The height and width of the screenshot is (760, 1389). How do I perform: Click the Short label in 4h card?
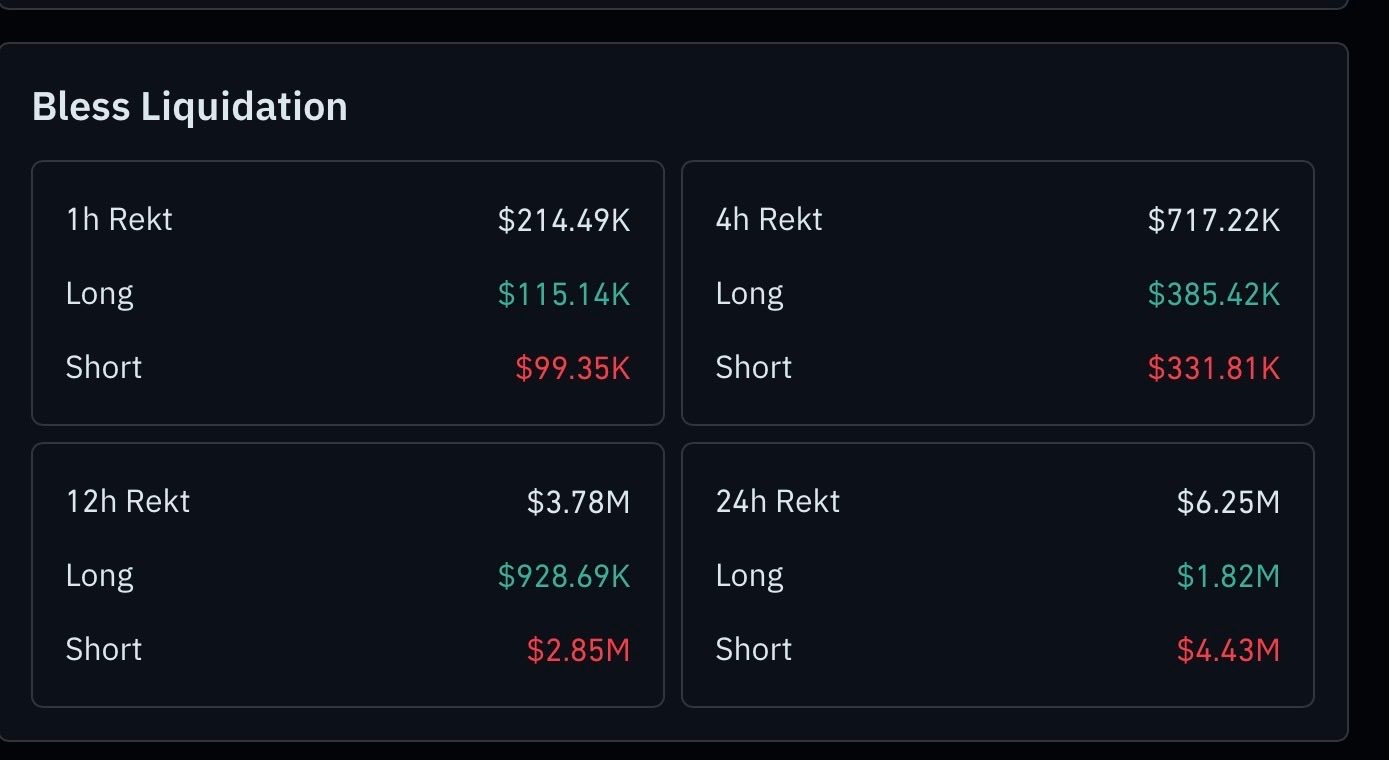coord(754,368)
